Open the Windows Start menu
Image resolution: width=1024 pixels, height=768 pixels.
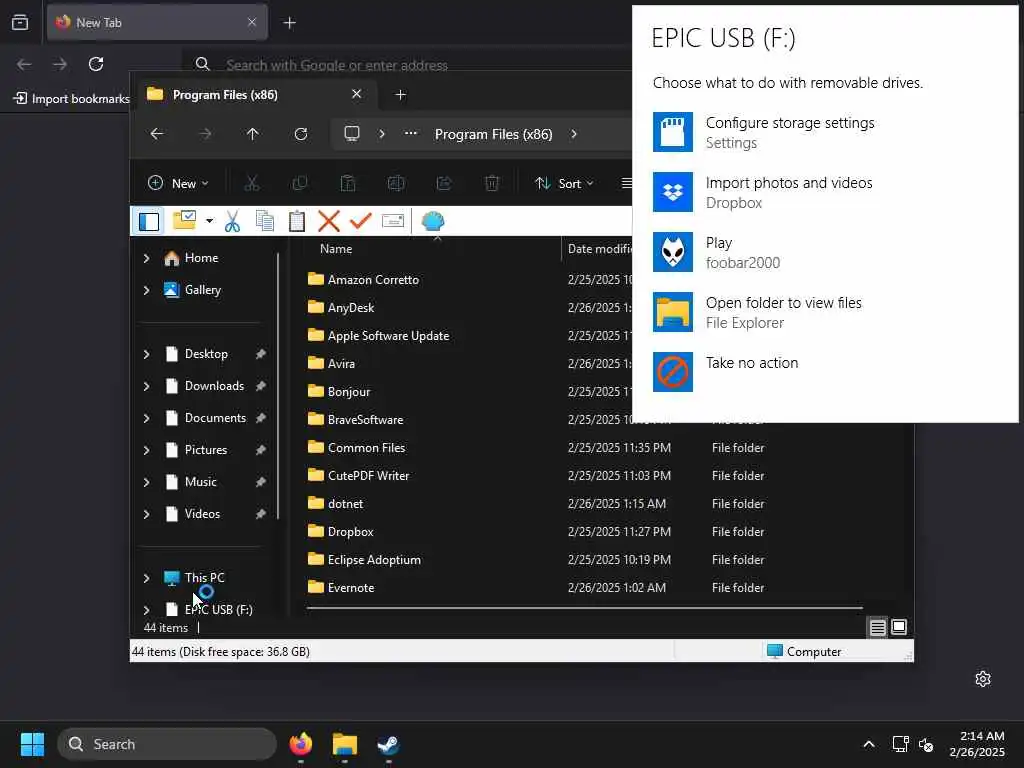click(32, 744)
